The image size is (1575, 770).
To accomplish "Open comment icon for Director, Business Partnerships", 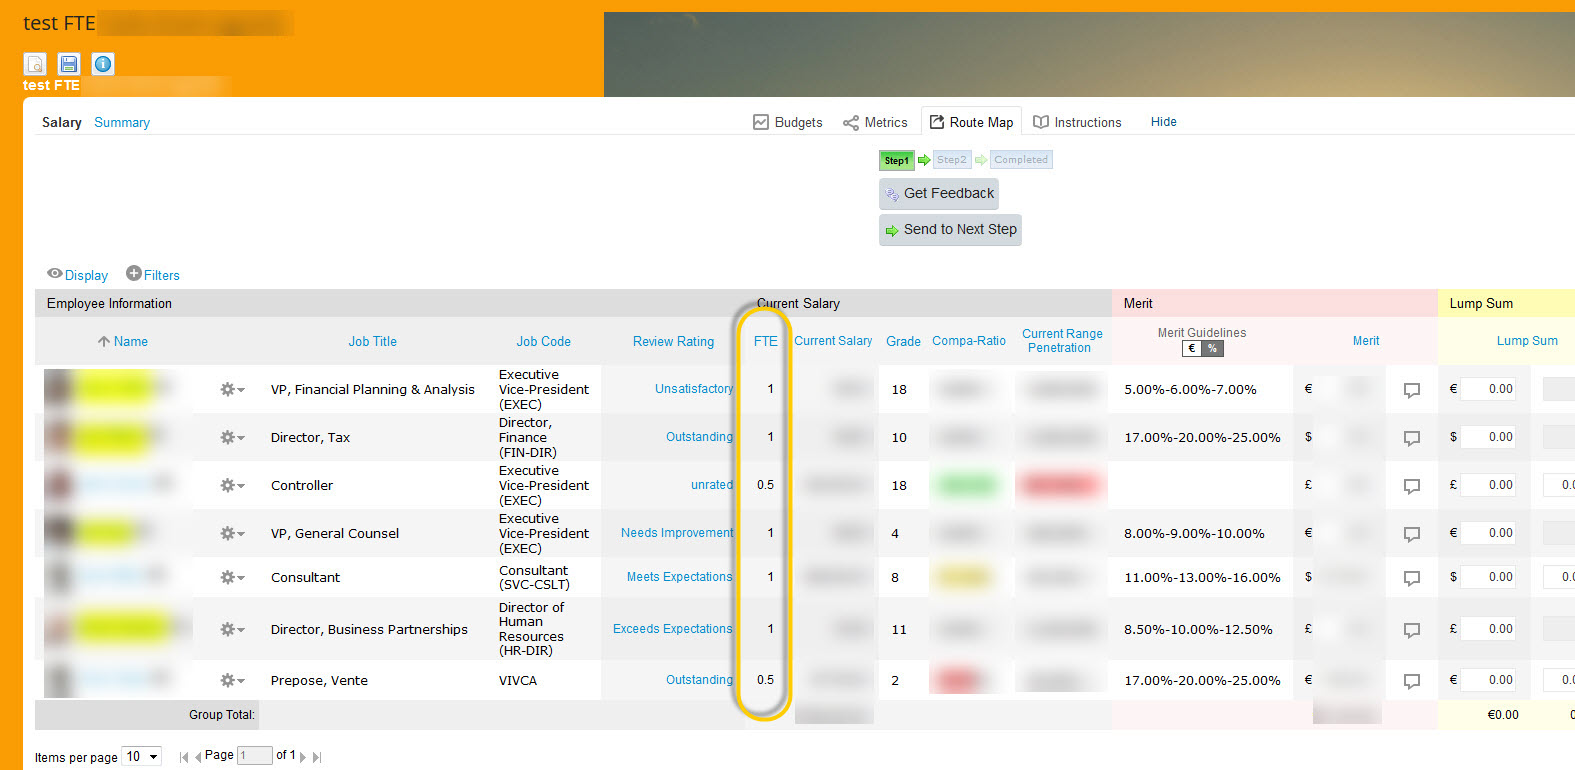I will (1412, 630).
